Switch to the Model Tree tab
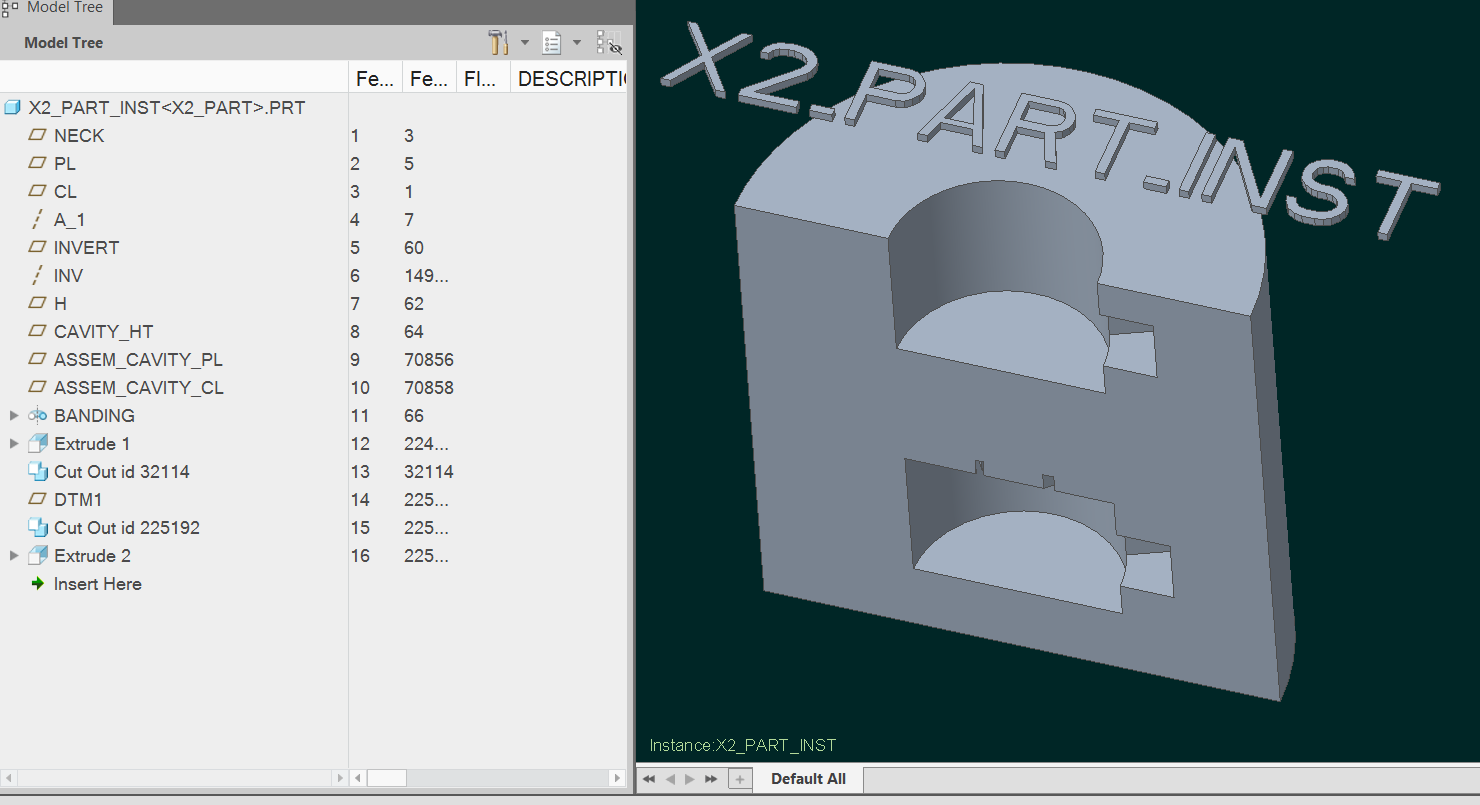Screen dimensions: 1480x805 [x=55, y=8]
